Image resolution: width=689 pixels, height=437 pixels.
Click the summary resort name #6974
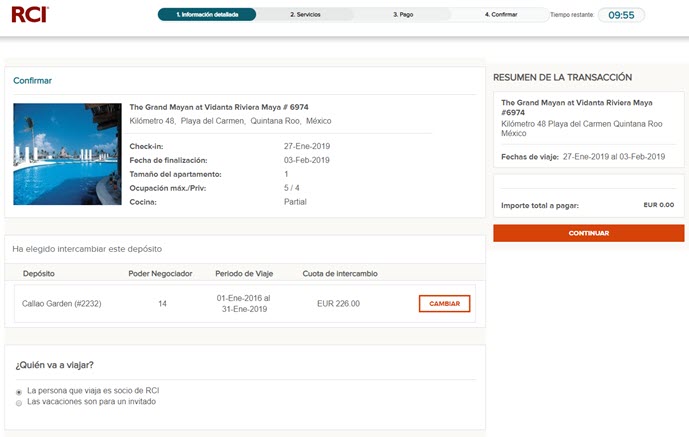click(577, 108)
